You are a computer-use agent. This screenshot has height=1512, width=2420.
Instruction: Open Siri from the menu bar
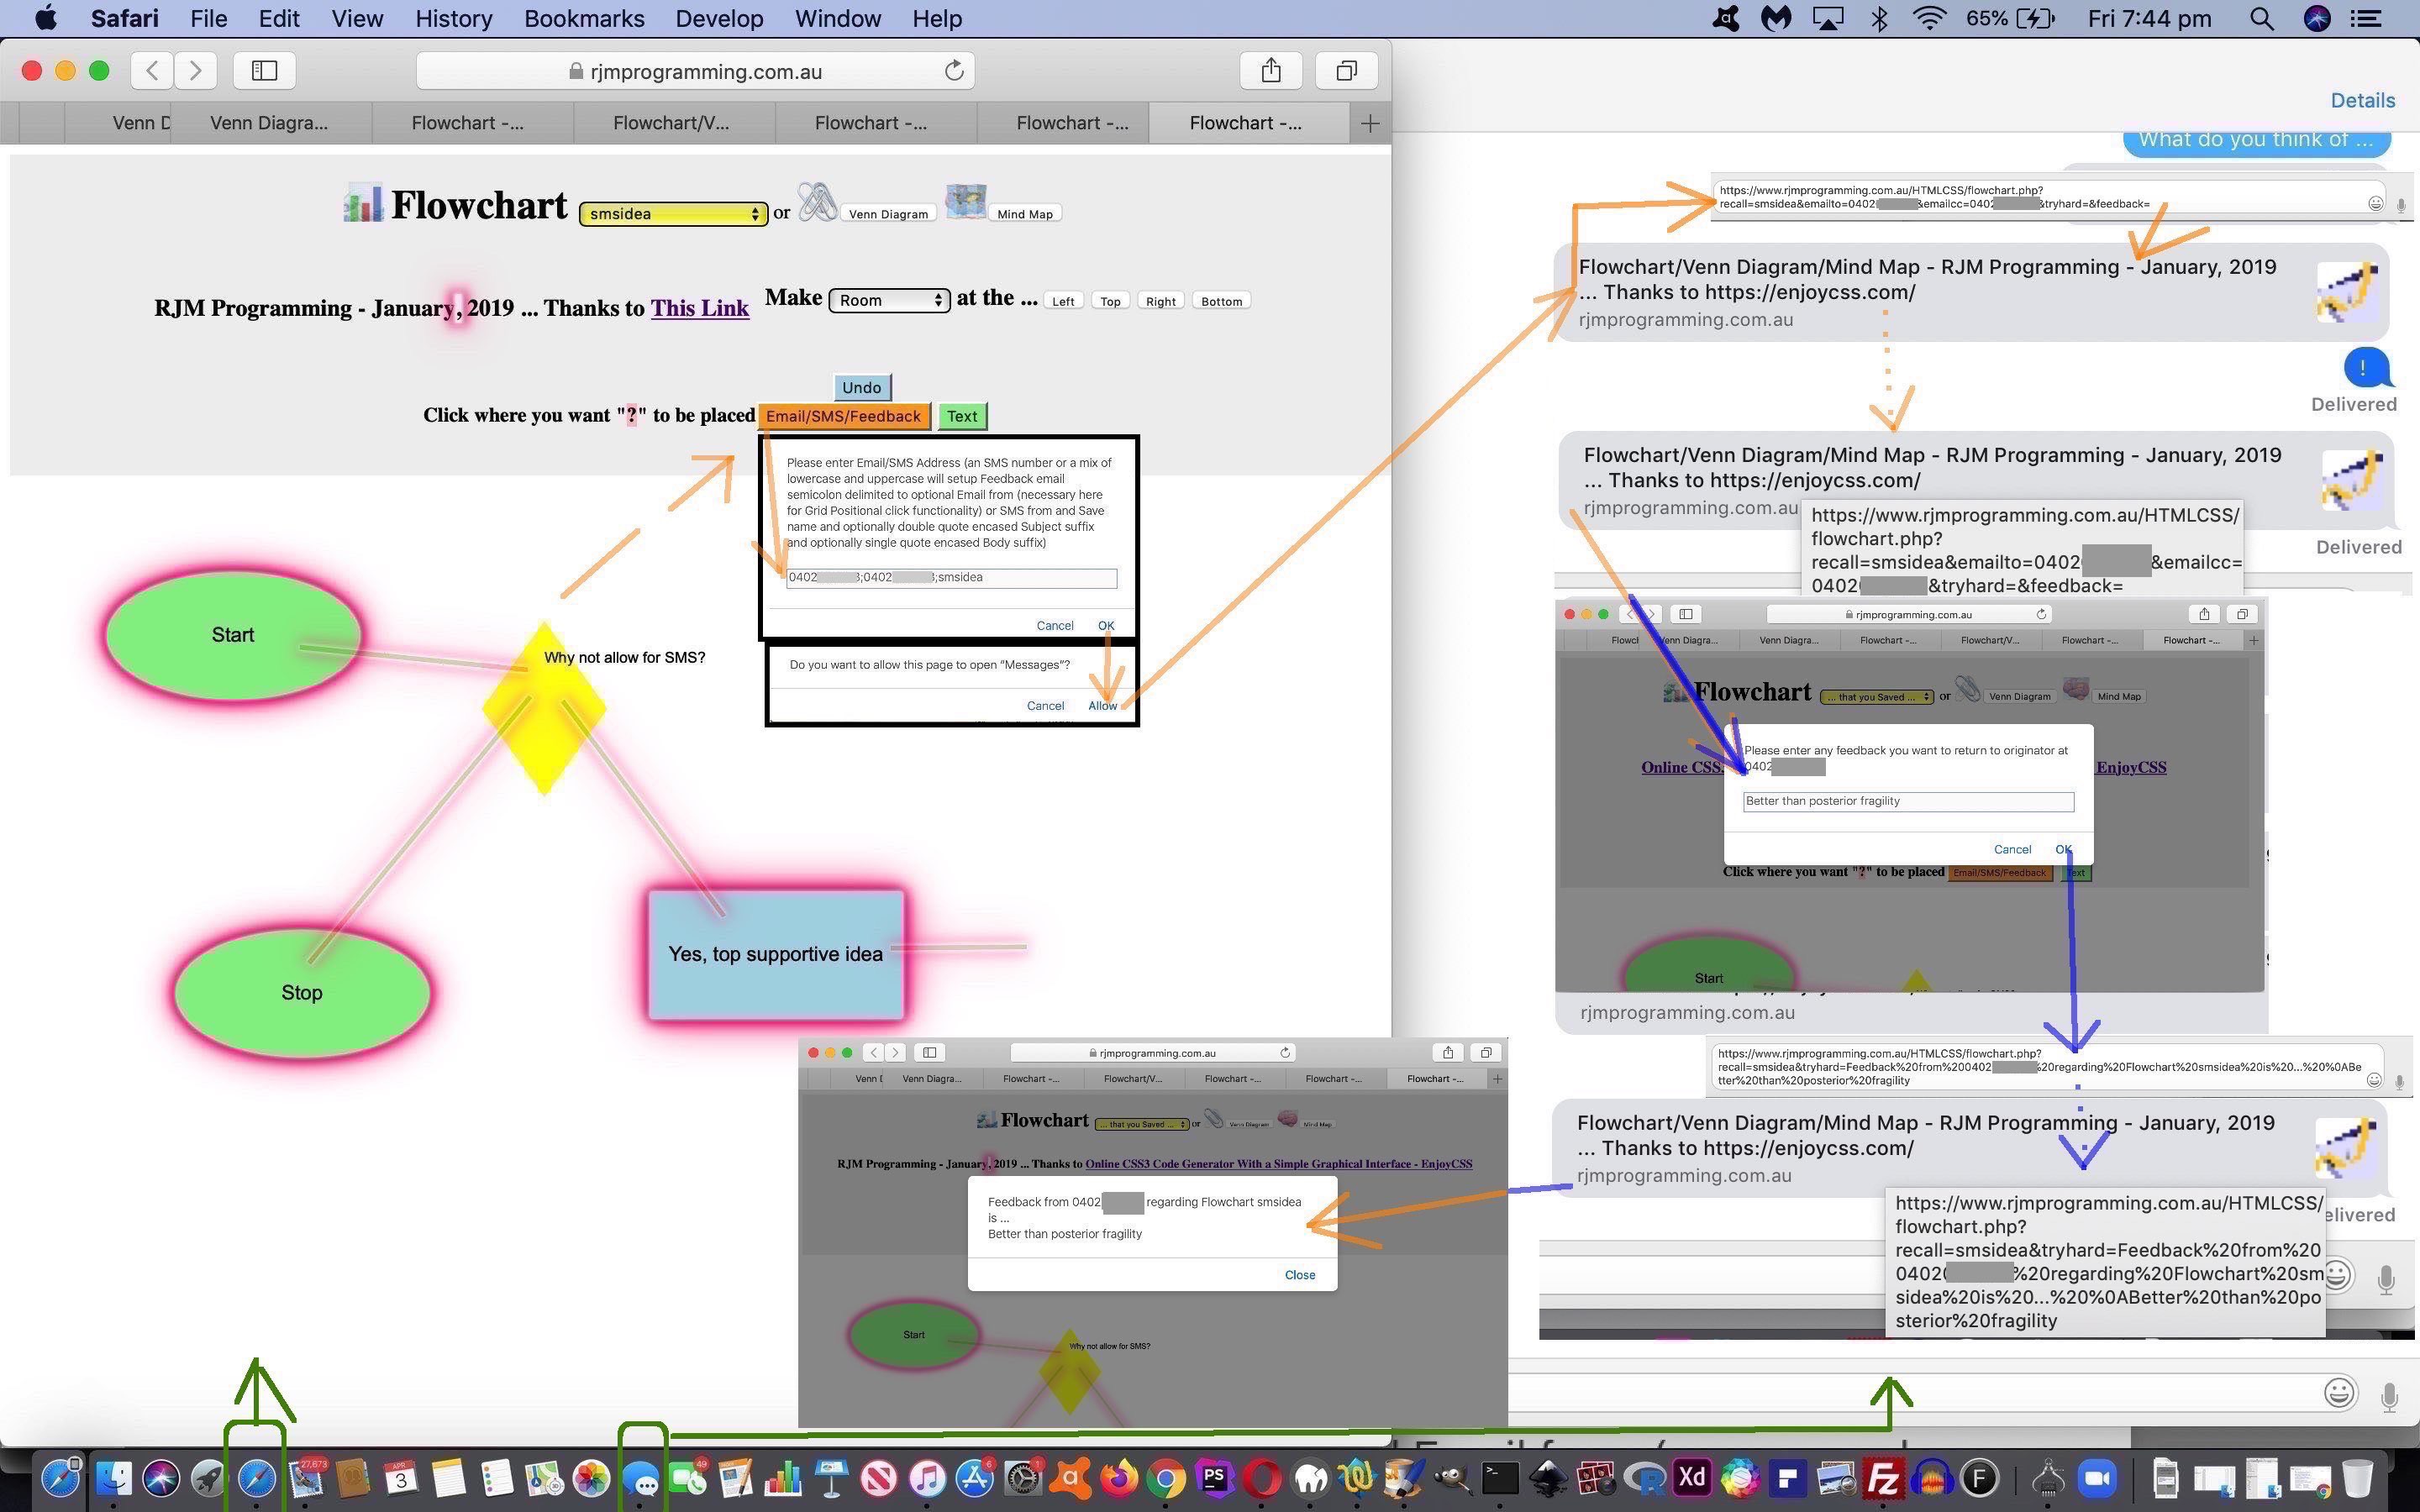[x=2317, y=18]
